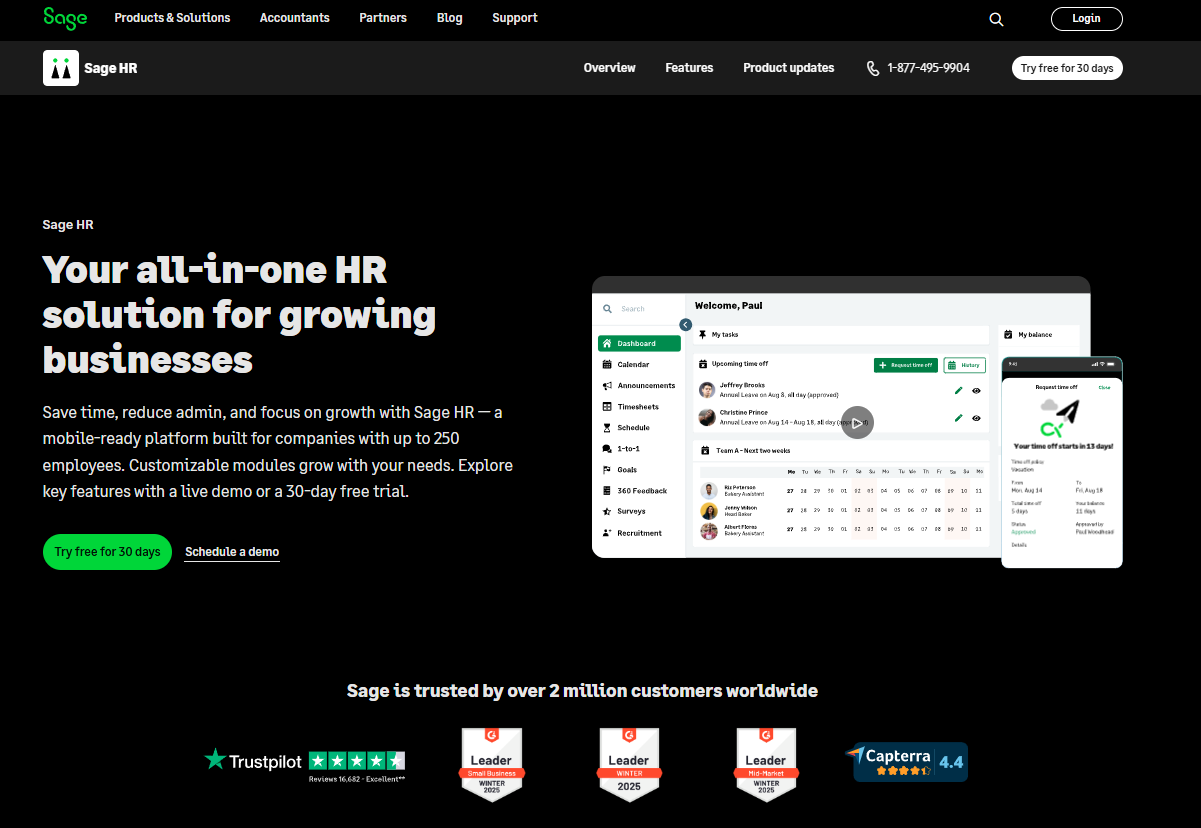Select Dashboard home icon in preview sidebar
Image resolution: width=1201 pixels, height=828 pixels.
pos(607,343)
